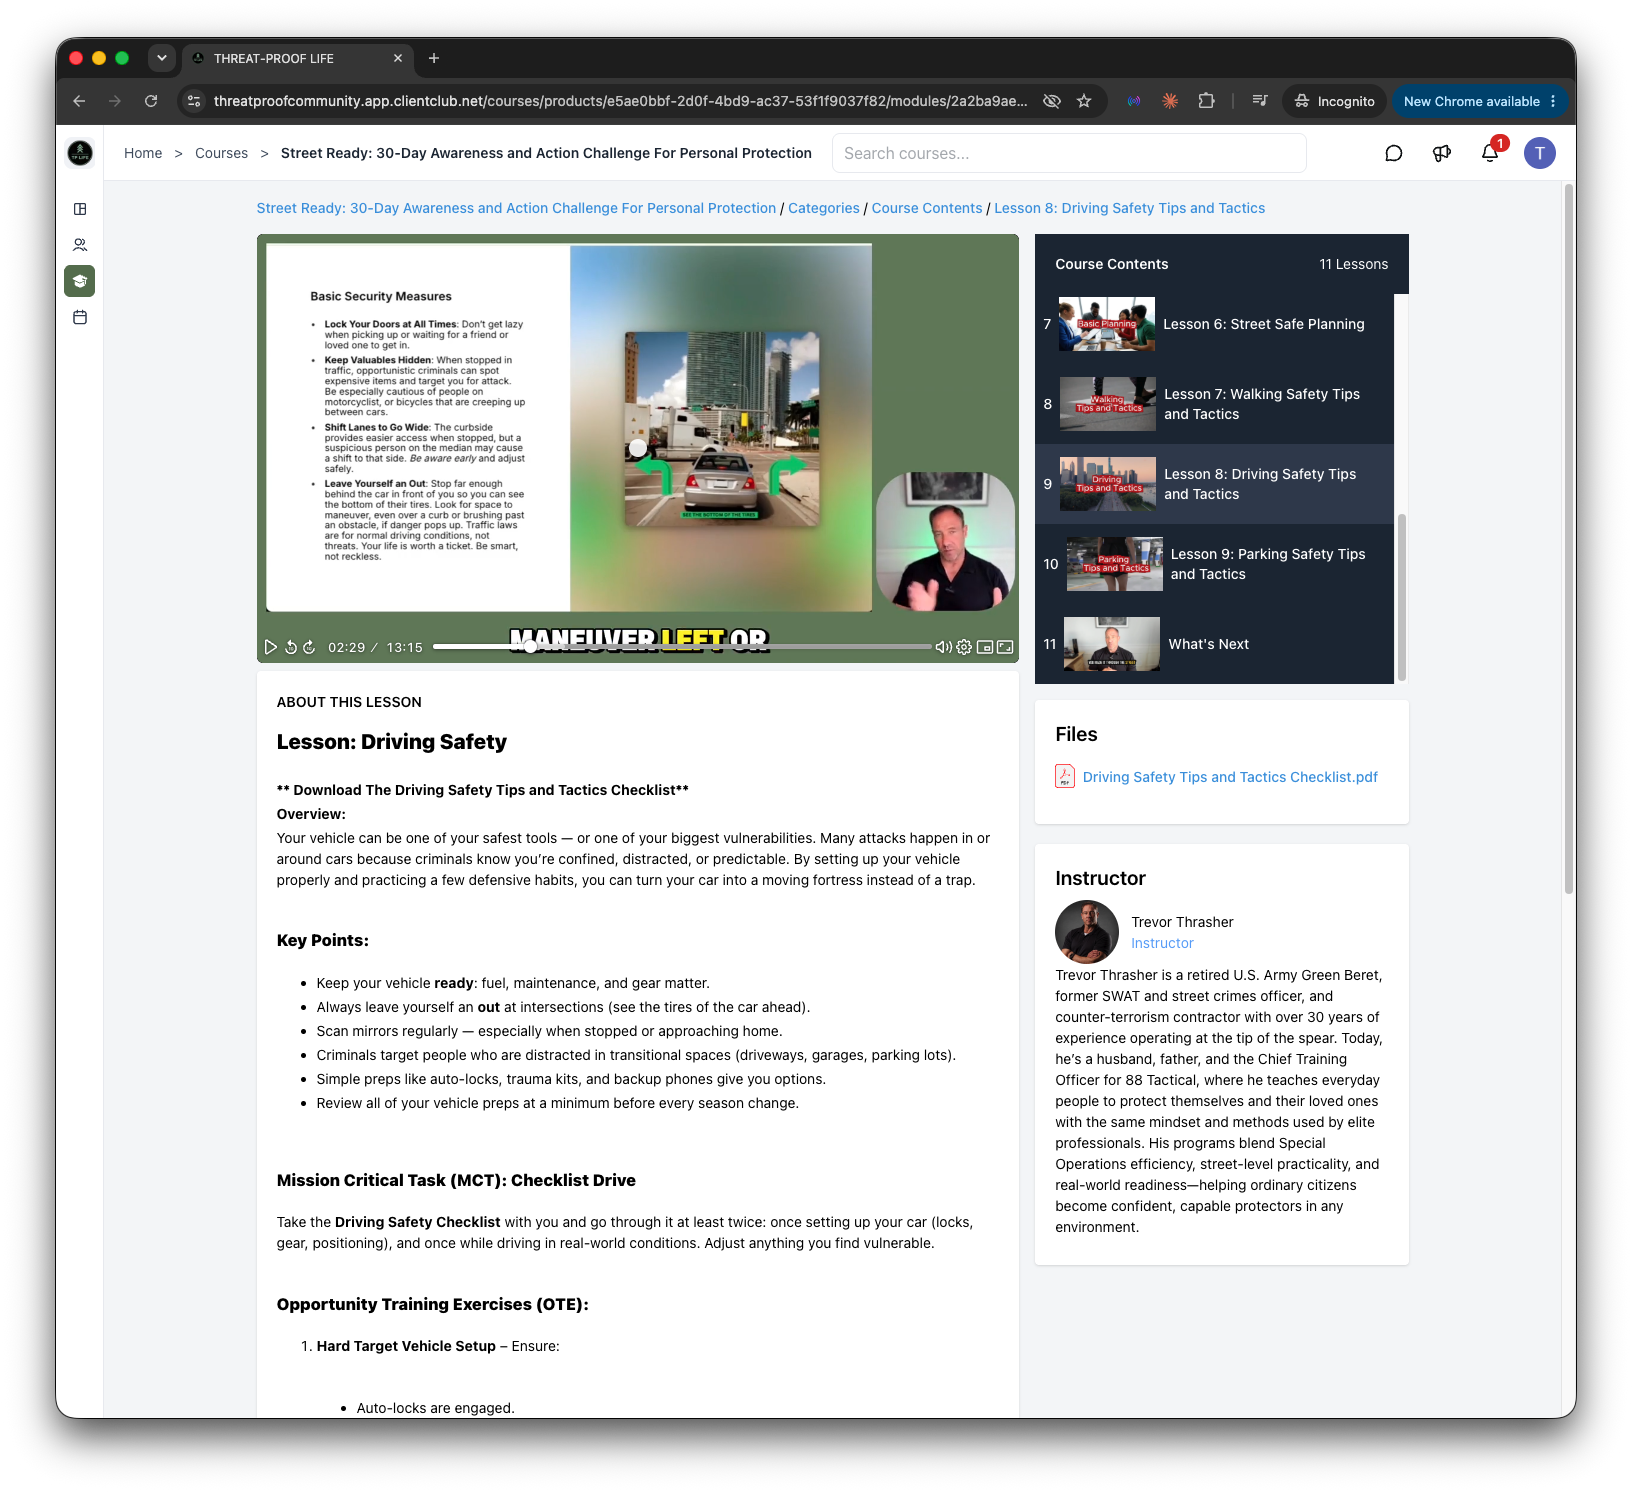Enable picture-in-picture mode
The height and width of the screenshot is (1492, 1632).
click(x=985, y=647)
